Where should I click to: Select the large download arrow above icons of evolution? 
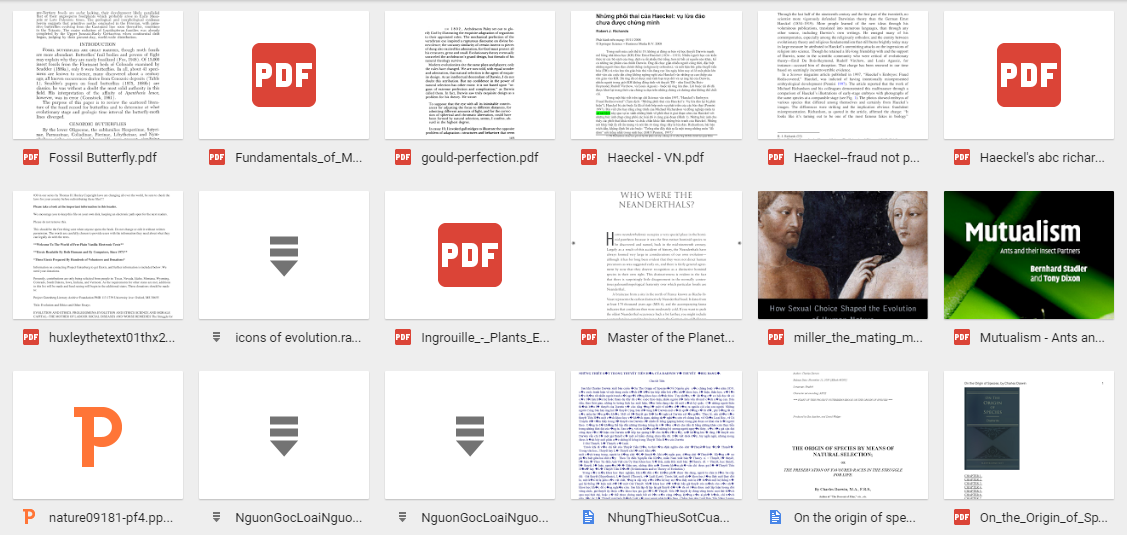[x=283, y=255]
